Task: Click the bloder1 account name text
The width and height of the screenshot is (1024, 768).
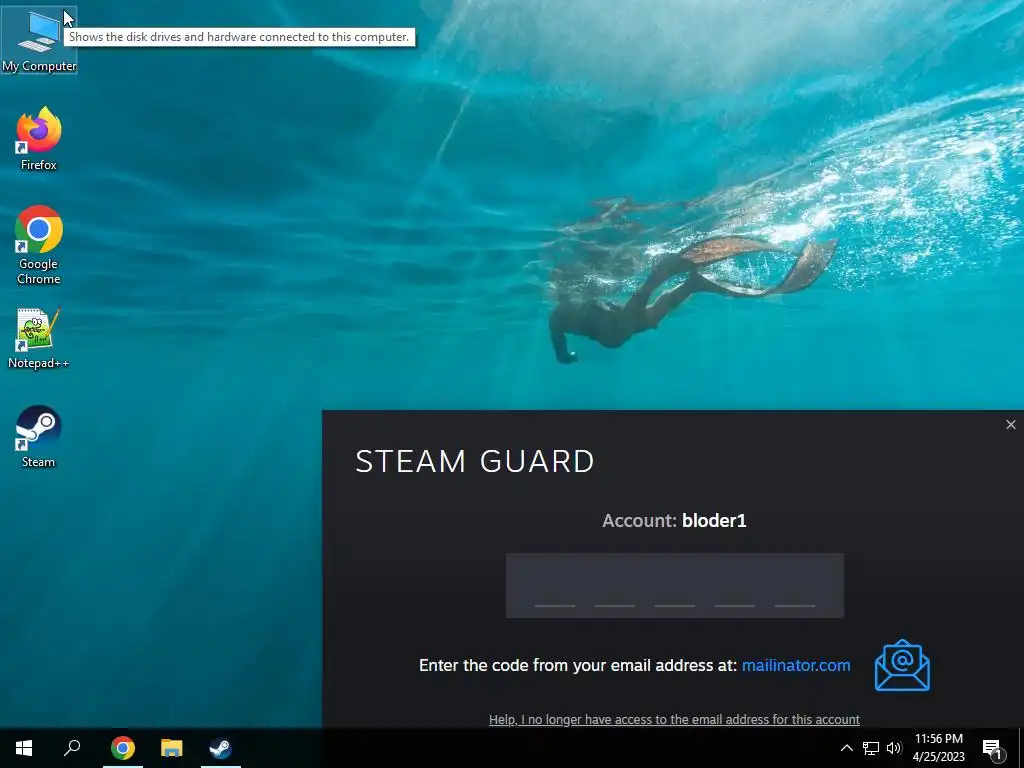Action: [714, 520]
